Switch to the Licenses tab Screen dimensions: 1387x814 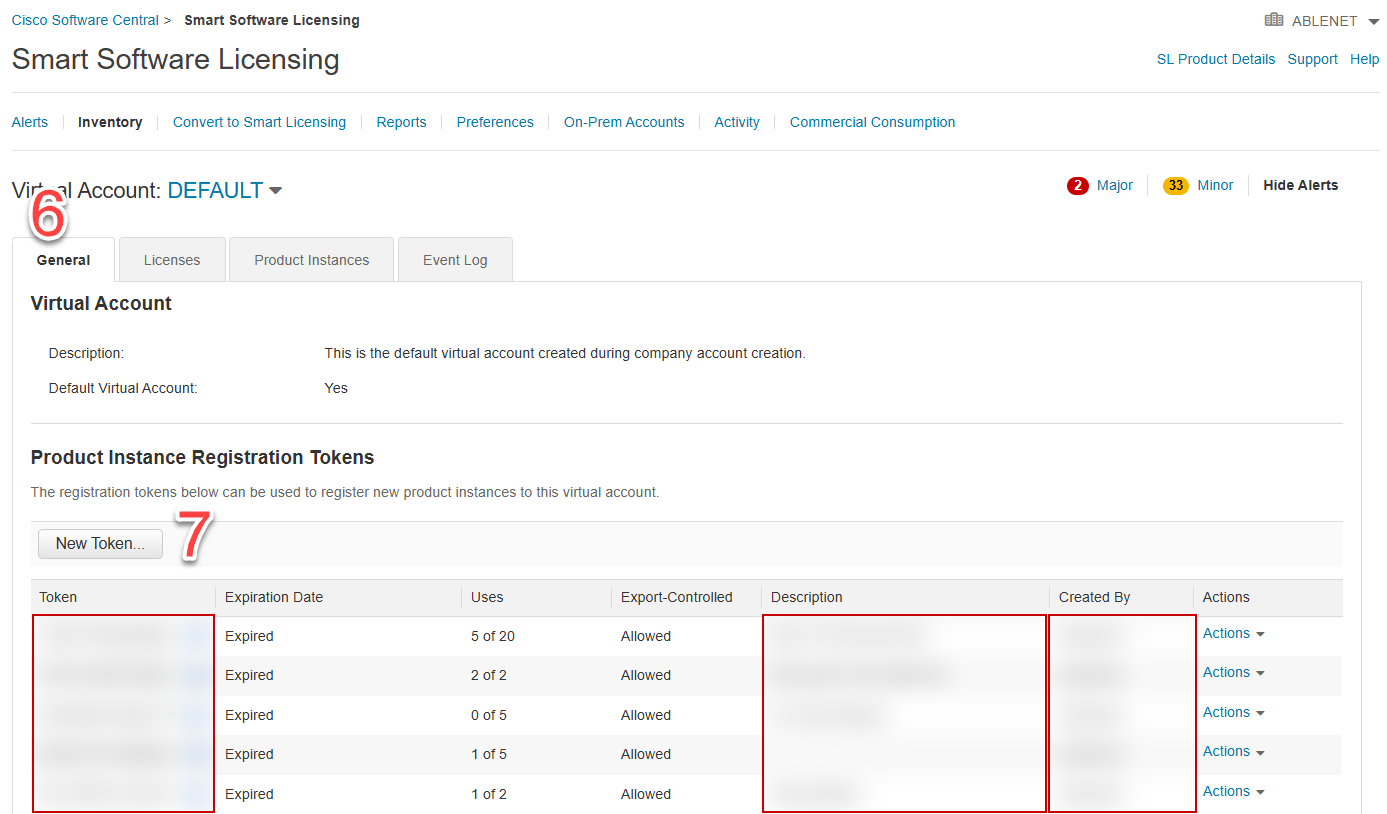[172, 260]
